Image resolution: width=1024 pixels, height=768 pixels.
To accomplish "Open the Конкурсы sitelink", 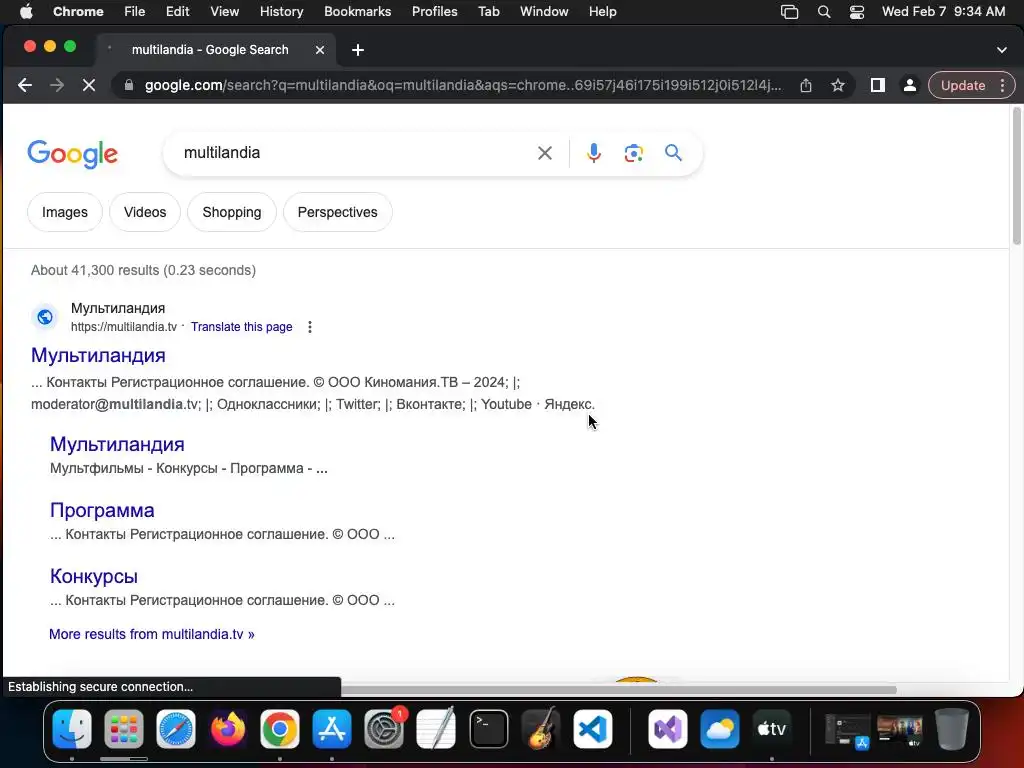I will 93,576.
